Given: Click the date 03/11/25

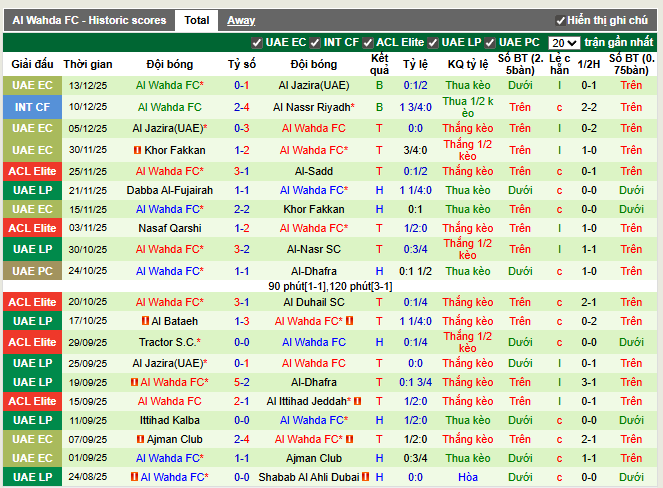Looking at the screenshot, I should [x=88, y=228].
